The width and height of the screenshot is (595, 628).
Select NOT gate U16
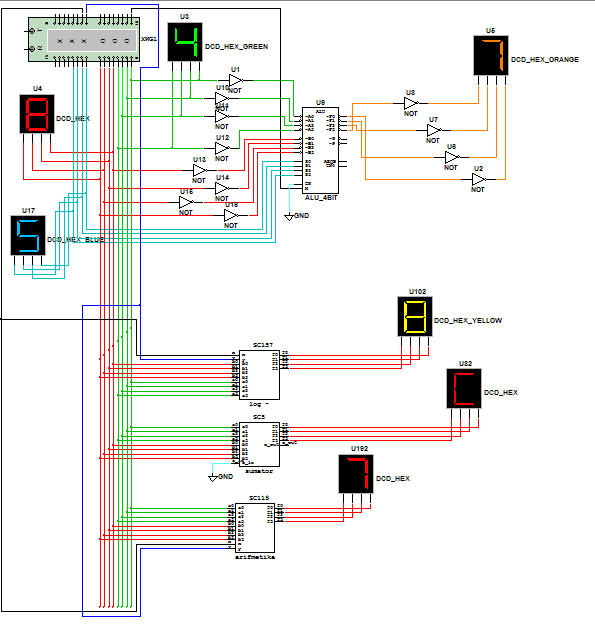pos(231,215)
